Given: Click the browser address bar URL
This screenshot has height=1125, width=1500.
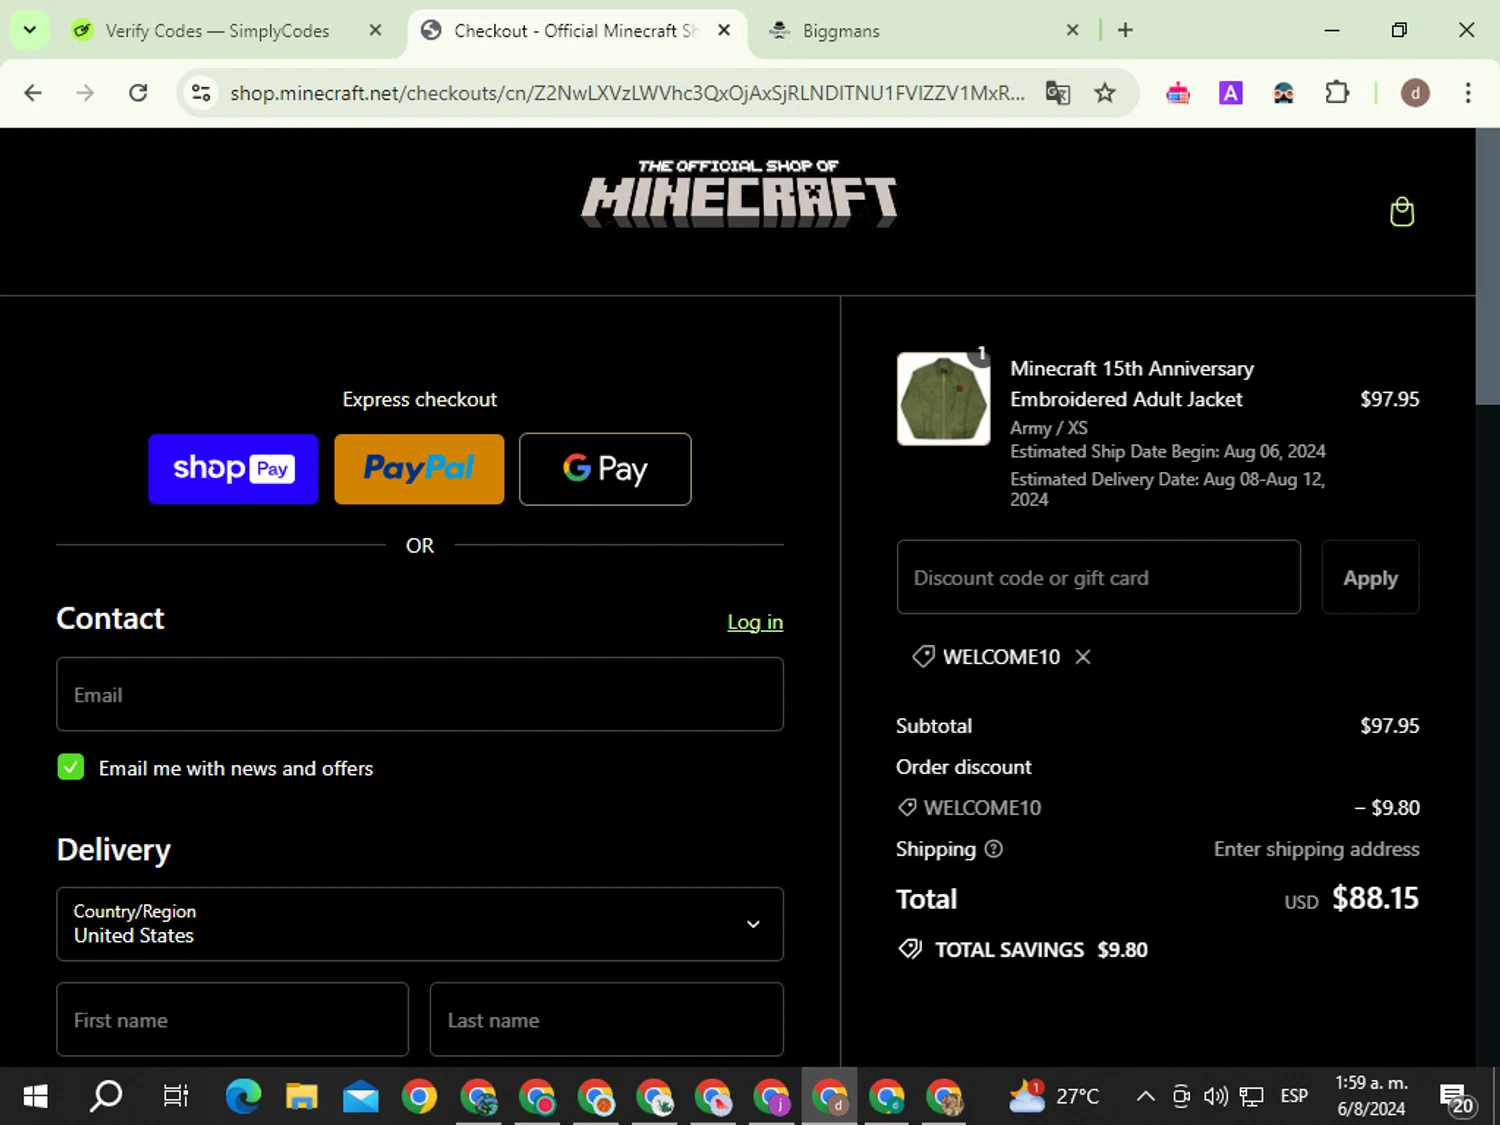Looking at the screenshot, I should pos(627,93).
